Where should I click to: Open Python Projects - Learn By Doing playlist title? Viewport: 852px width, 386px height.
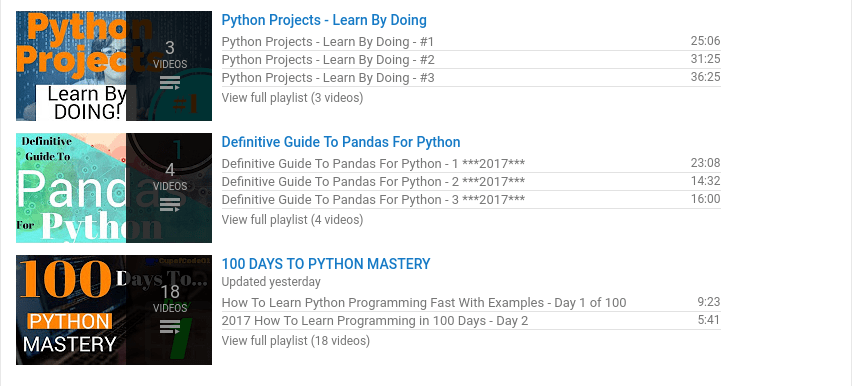[x=324, y=20]
